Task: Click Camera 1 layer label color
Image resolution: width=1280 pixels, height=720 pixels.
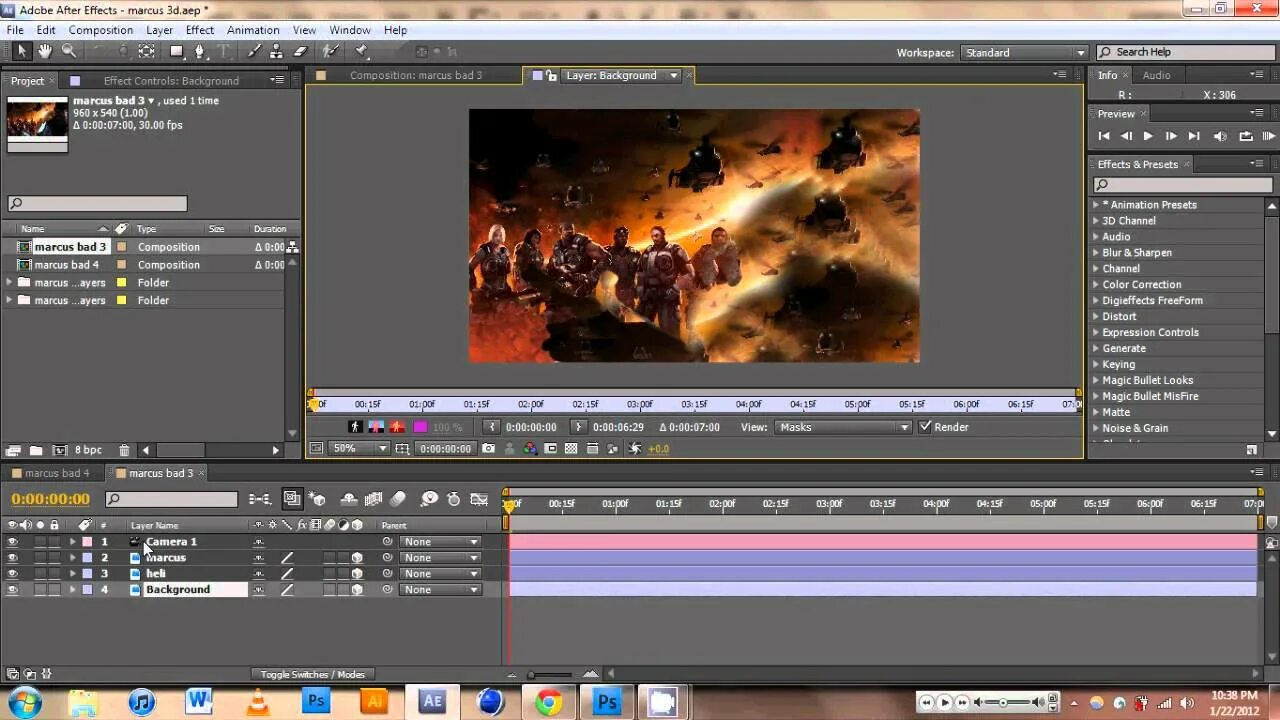Action: tap(87, 542)
